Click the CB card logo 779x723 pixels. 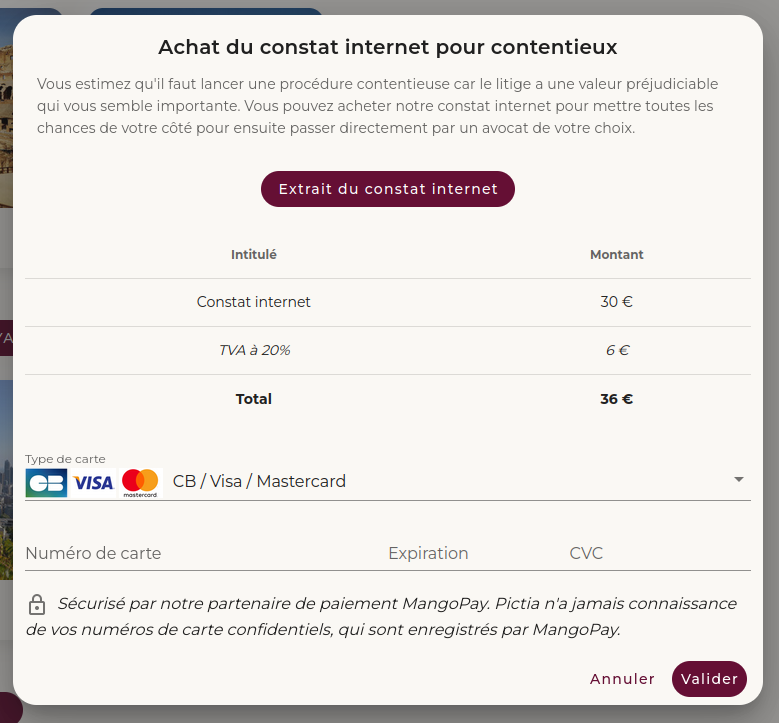tap(46, 482)
